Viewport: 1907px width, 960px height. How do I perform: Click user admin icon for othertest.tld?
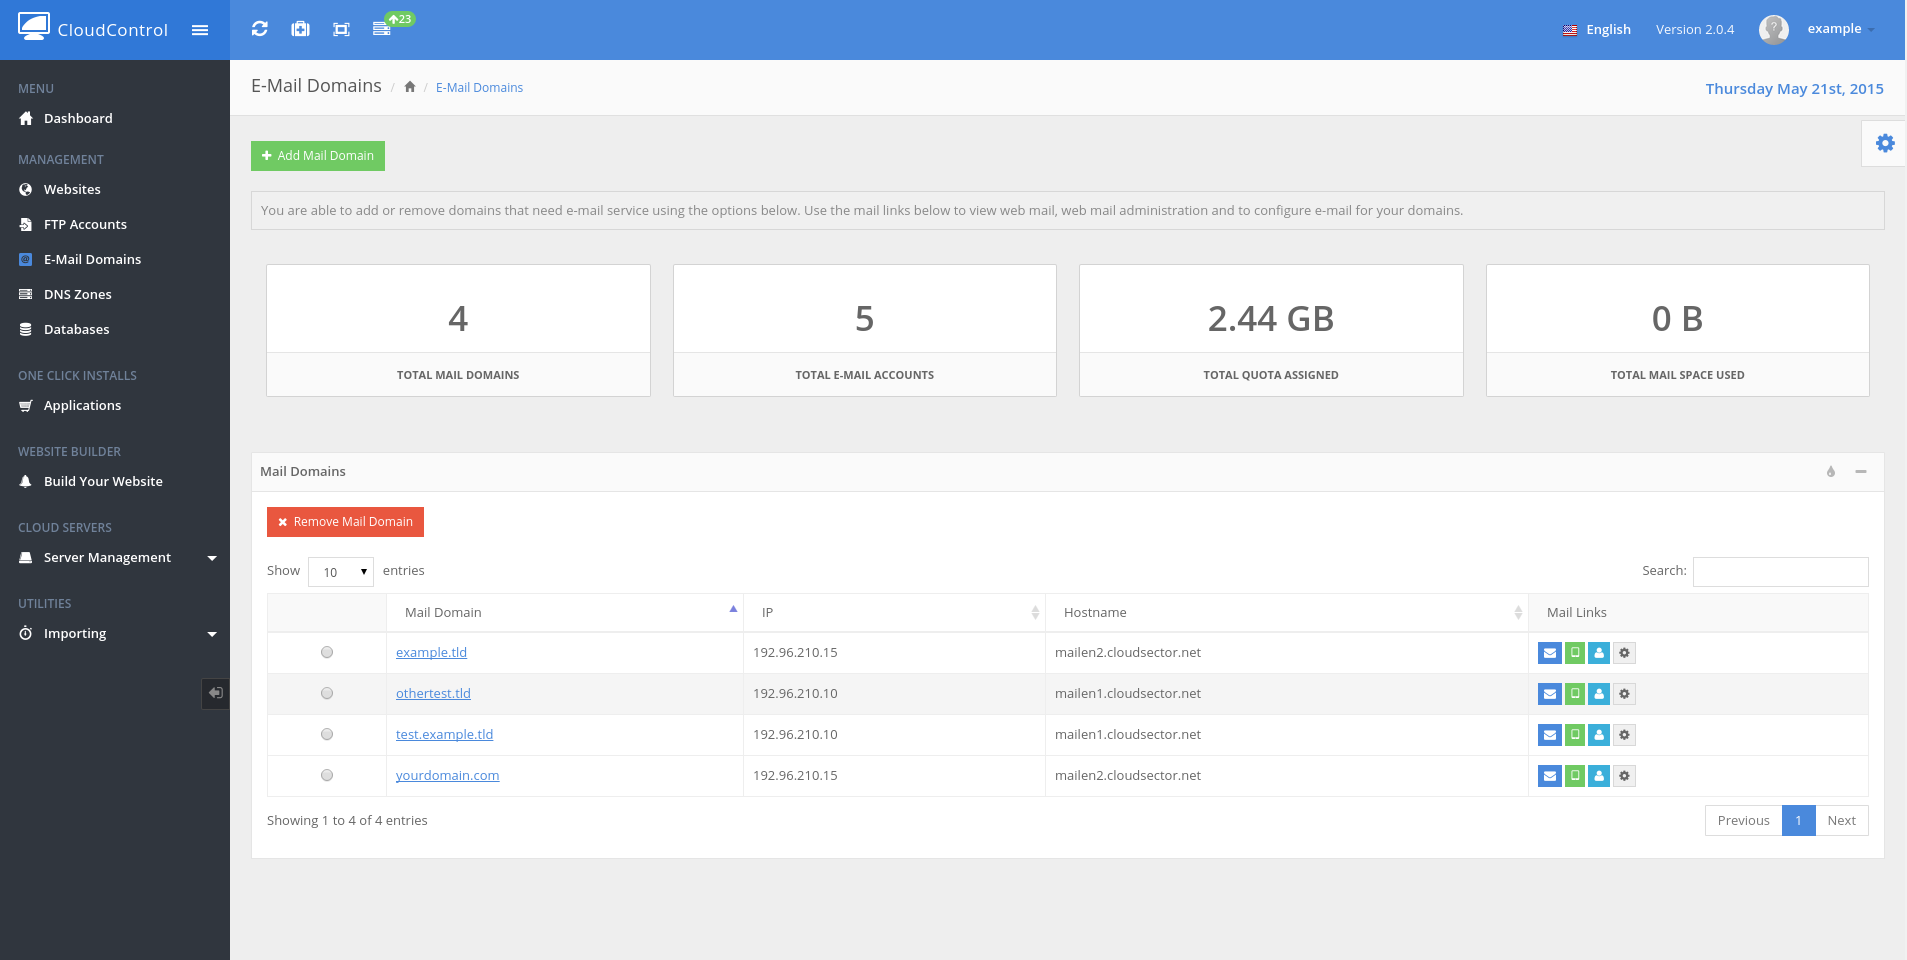click(1599, 694)
